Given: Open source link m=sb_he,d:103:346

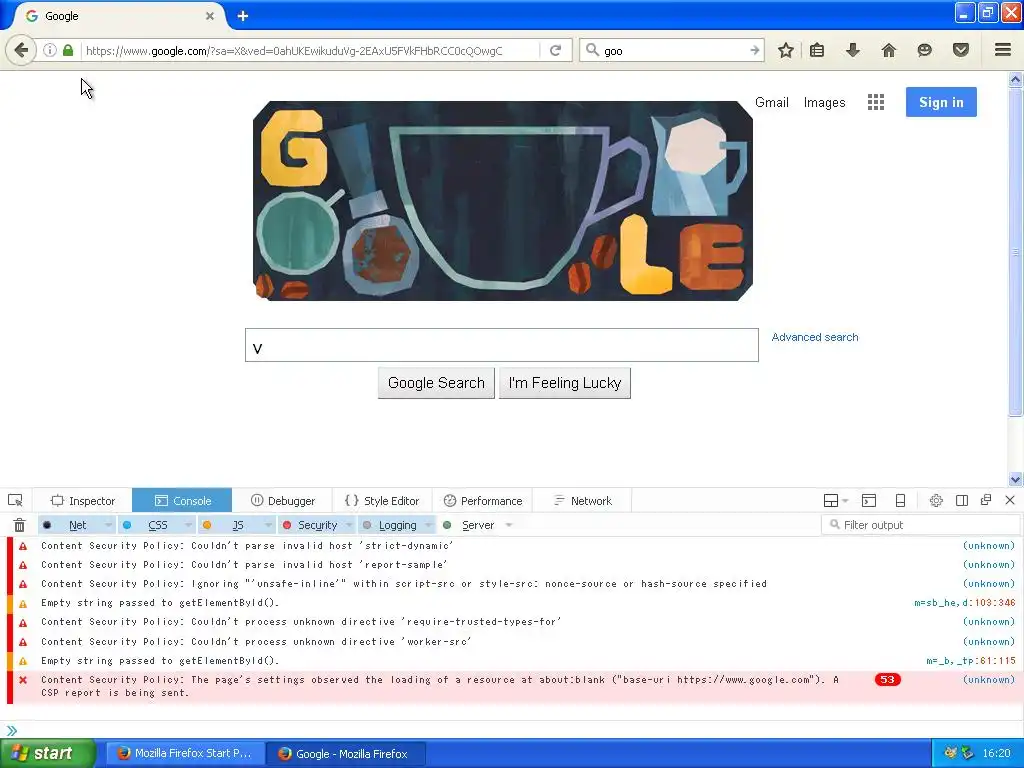Looking at the screenshot, I should [x=965, y=603].
